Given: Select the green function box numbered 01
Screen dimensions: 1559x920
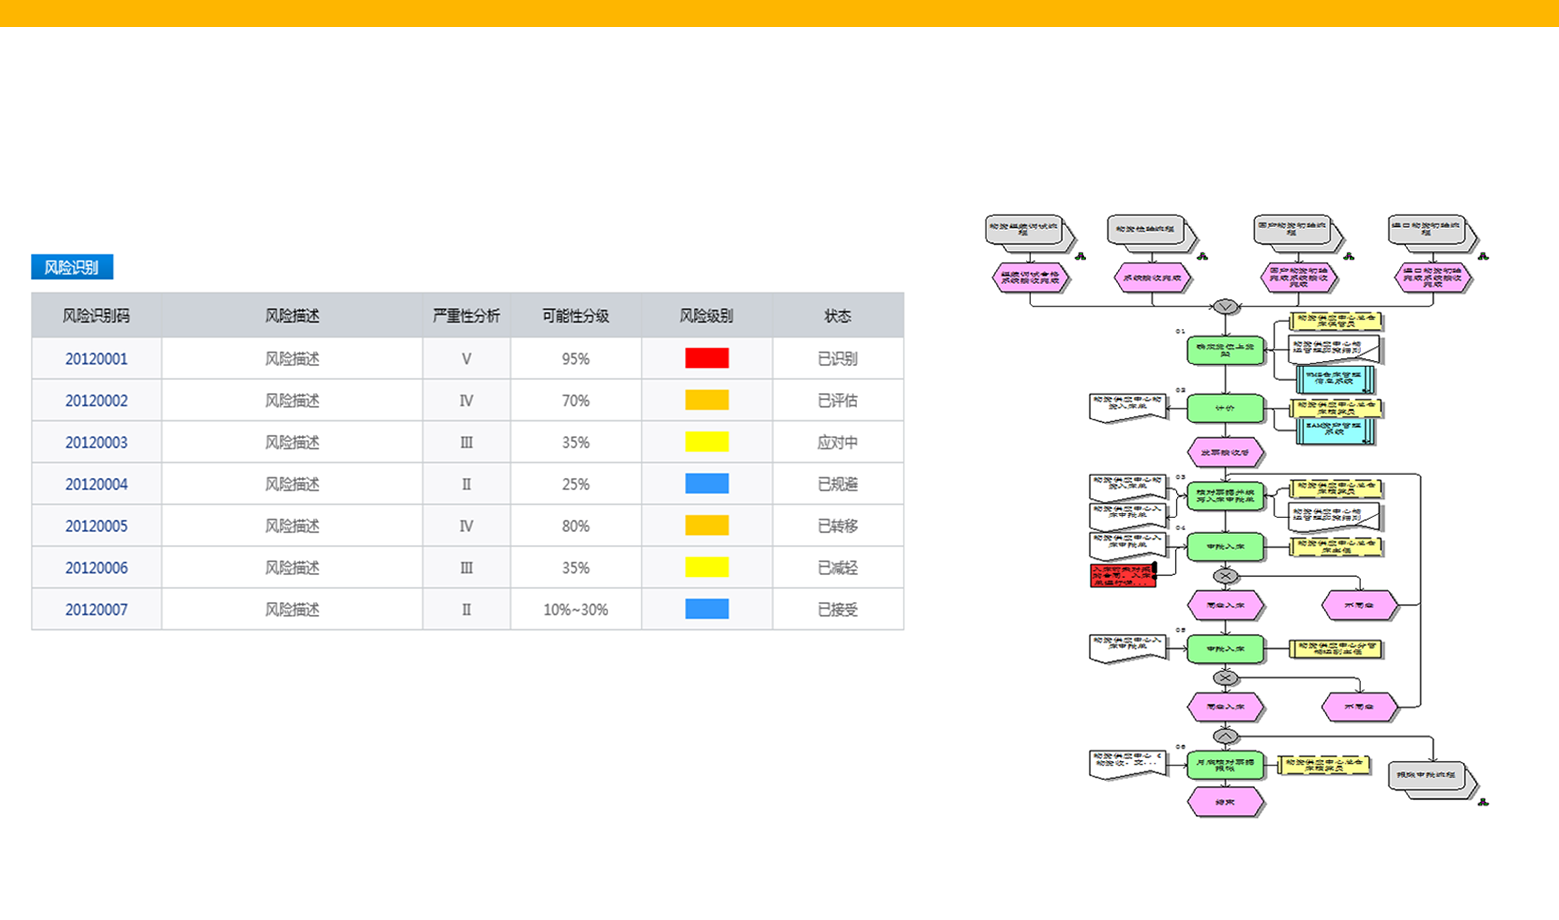Looking at the screenshot, I should 1225,350.
